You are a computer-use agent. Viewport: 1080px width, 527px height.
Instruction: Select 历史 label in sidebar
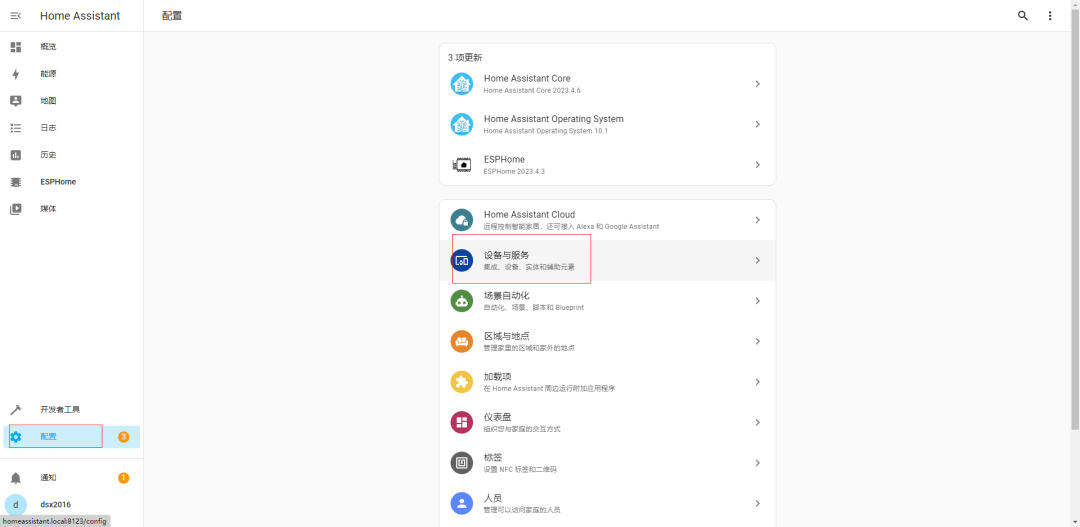click(x=48, y=155)
